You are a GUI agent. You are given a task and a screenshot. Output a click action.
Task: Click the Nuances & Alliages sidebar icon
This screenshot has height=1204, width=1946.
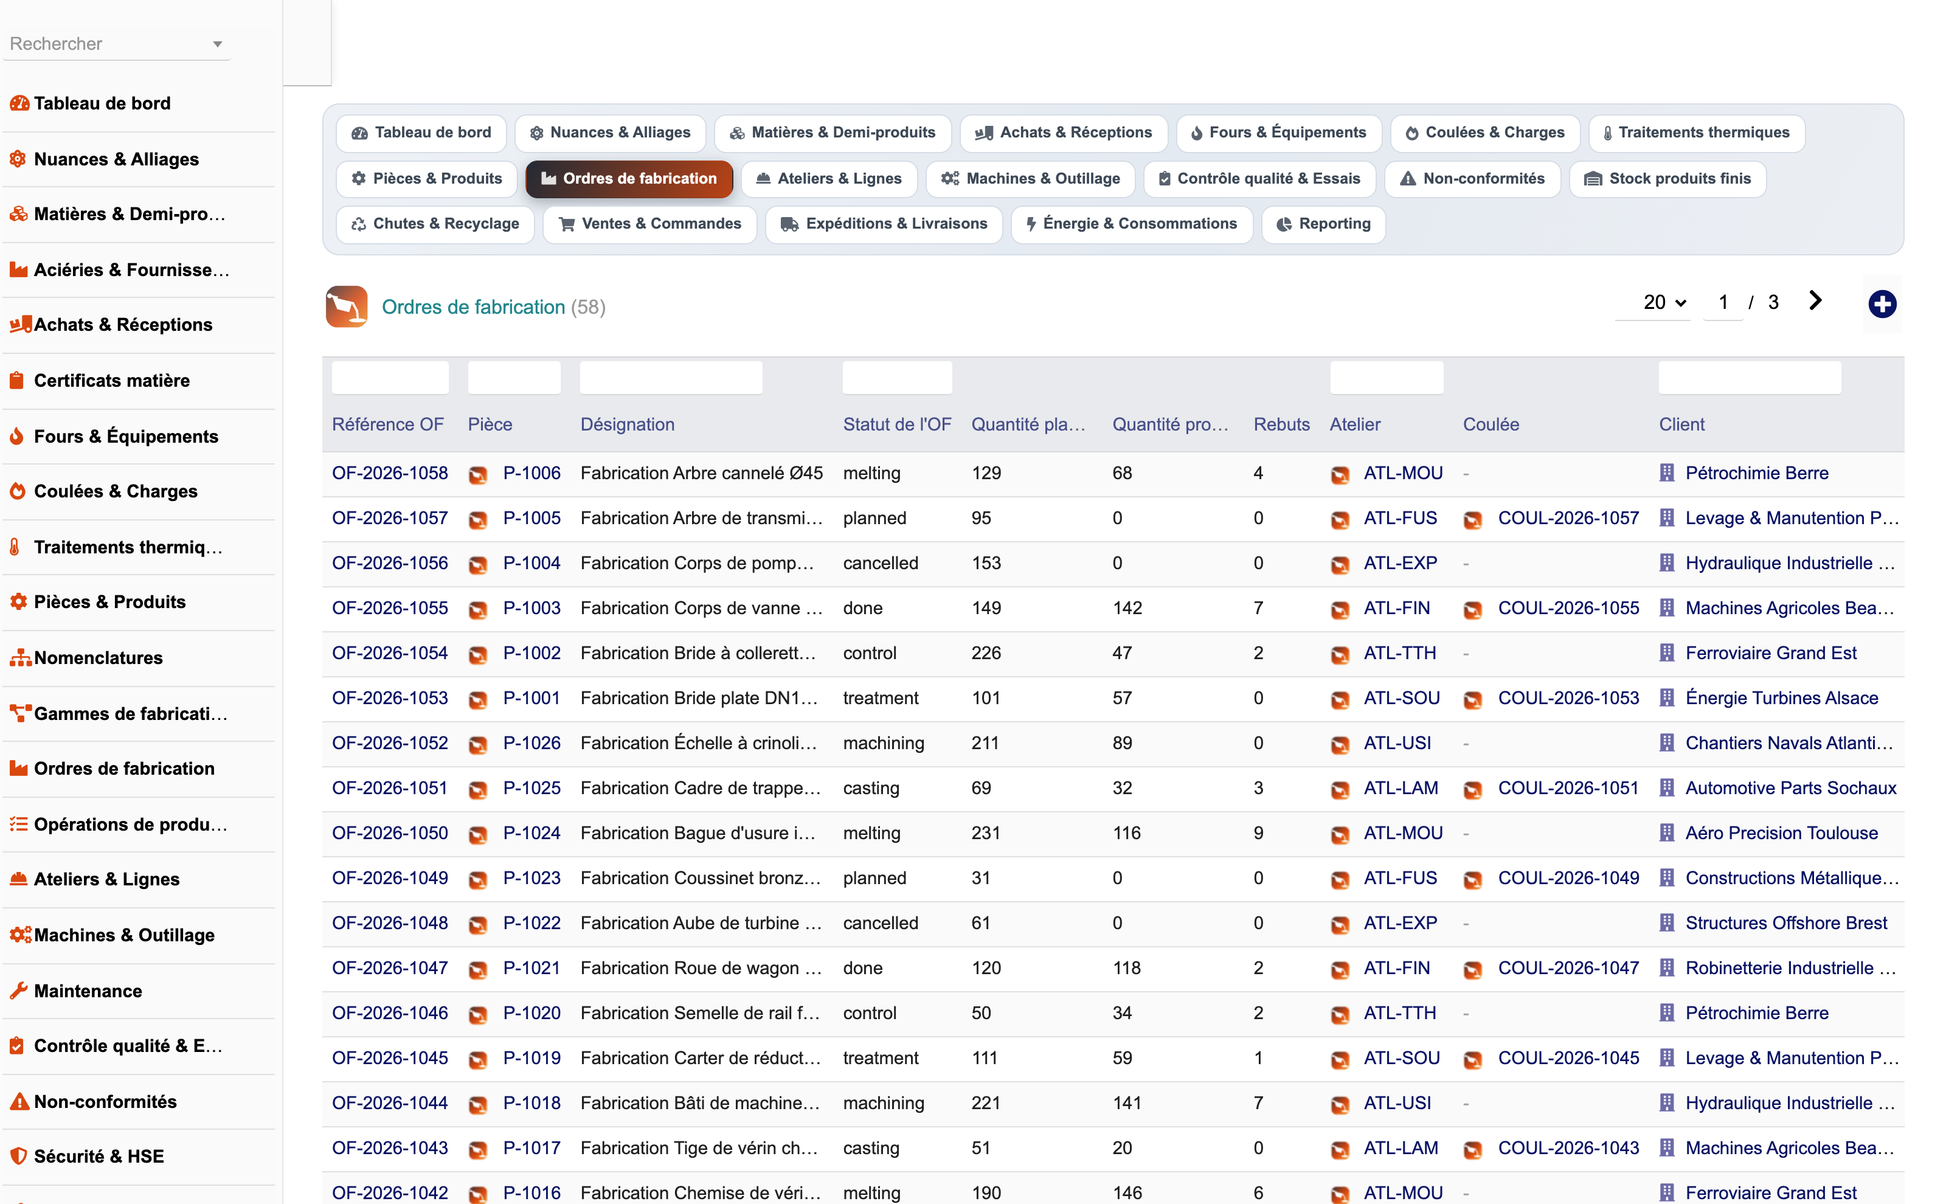tap(19, 159)
